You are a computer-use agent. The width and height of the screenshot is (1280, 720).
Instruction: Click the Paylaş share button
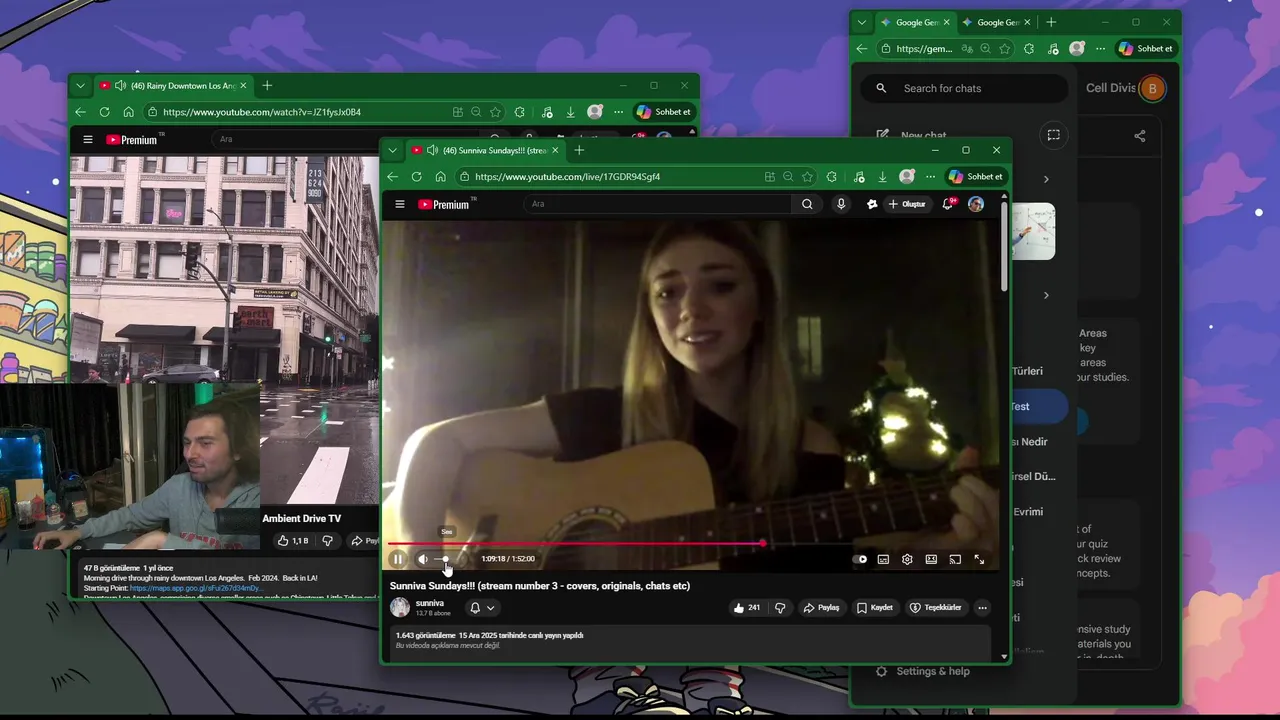[821, 607]
